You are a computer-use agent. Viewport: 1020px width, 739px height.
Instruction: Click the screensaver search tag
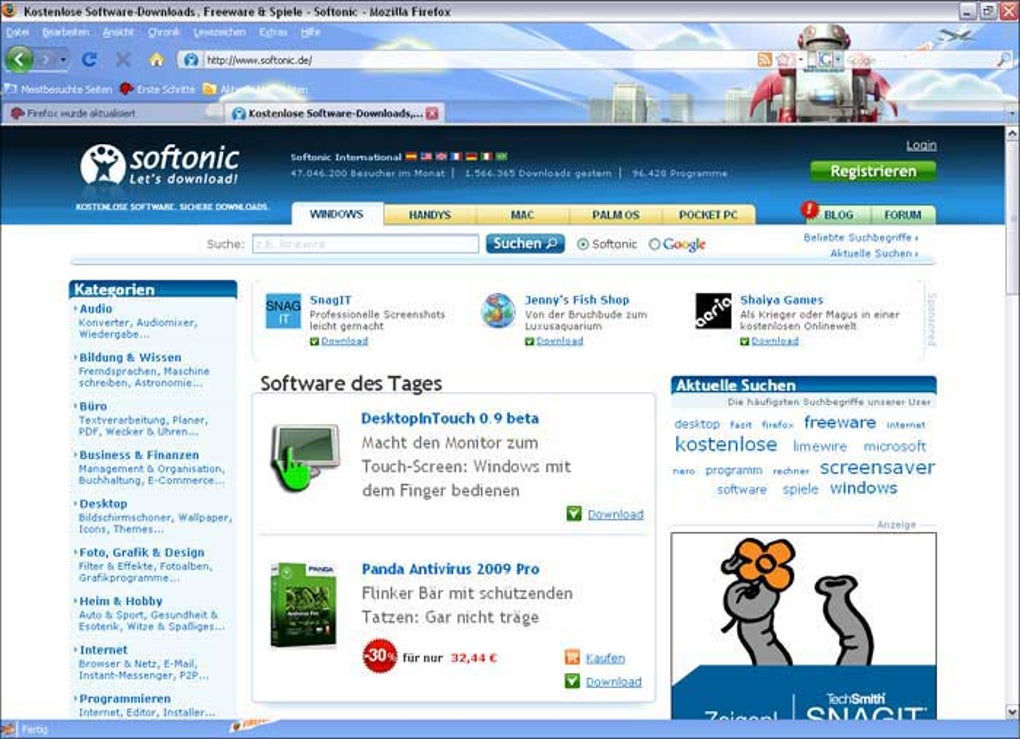click(x=877, y=467)
